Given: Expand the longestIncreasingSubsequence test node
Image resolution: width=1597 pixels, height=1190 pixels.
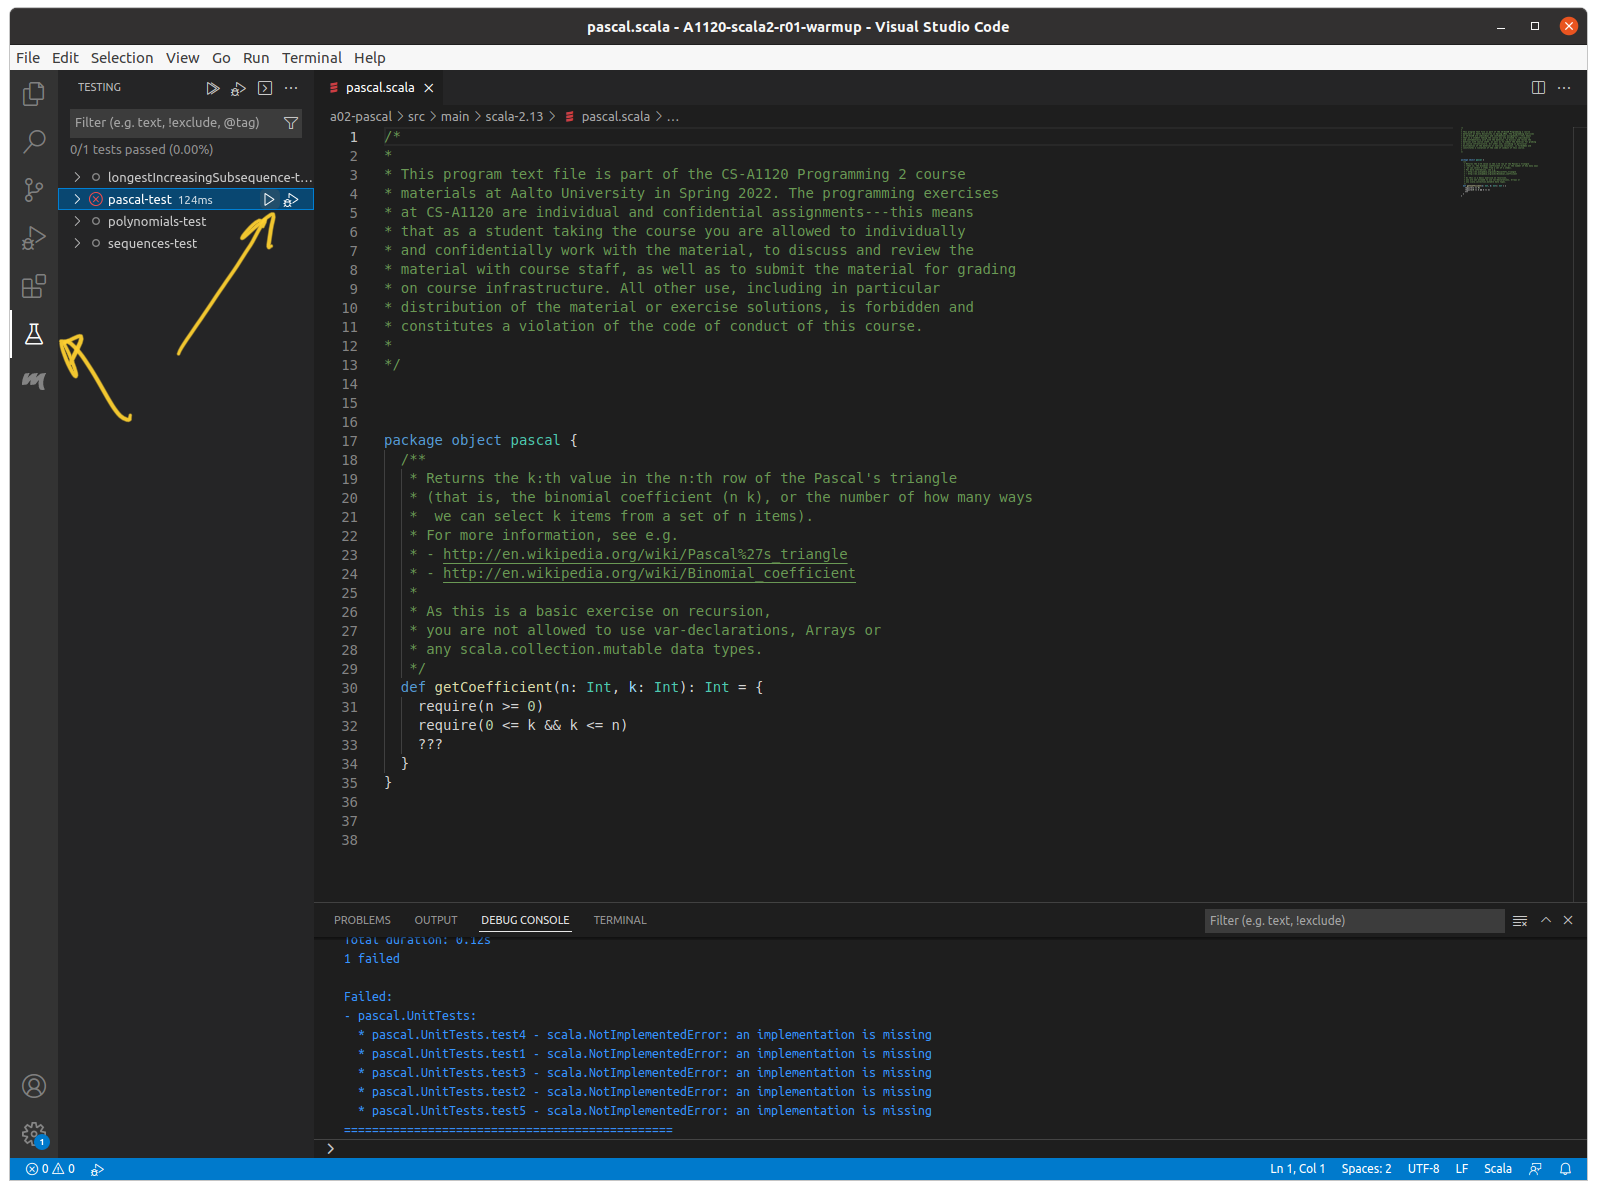Looking at the screenshot, I should tap(77, 177).
